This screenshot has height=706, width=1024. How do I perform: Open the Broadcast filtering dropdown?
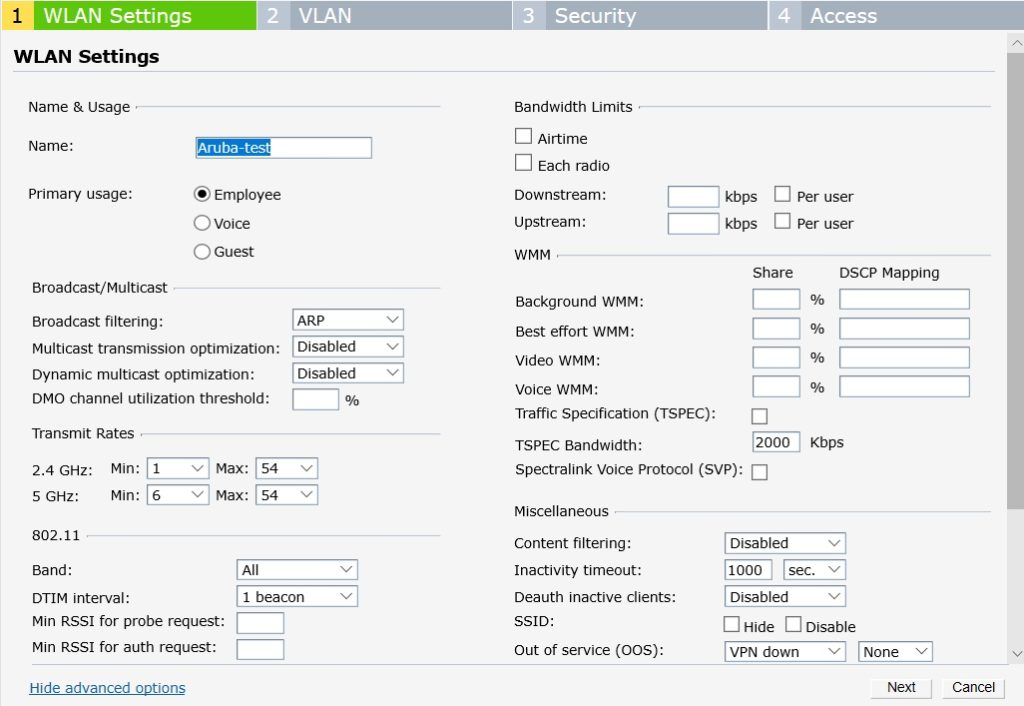pyautogui.click(x=347, y=320)
